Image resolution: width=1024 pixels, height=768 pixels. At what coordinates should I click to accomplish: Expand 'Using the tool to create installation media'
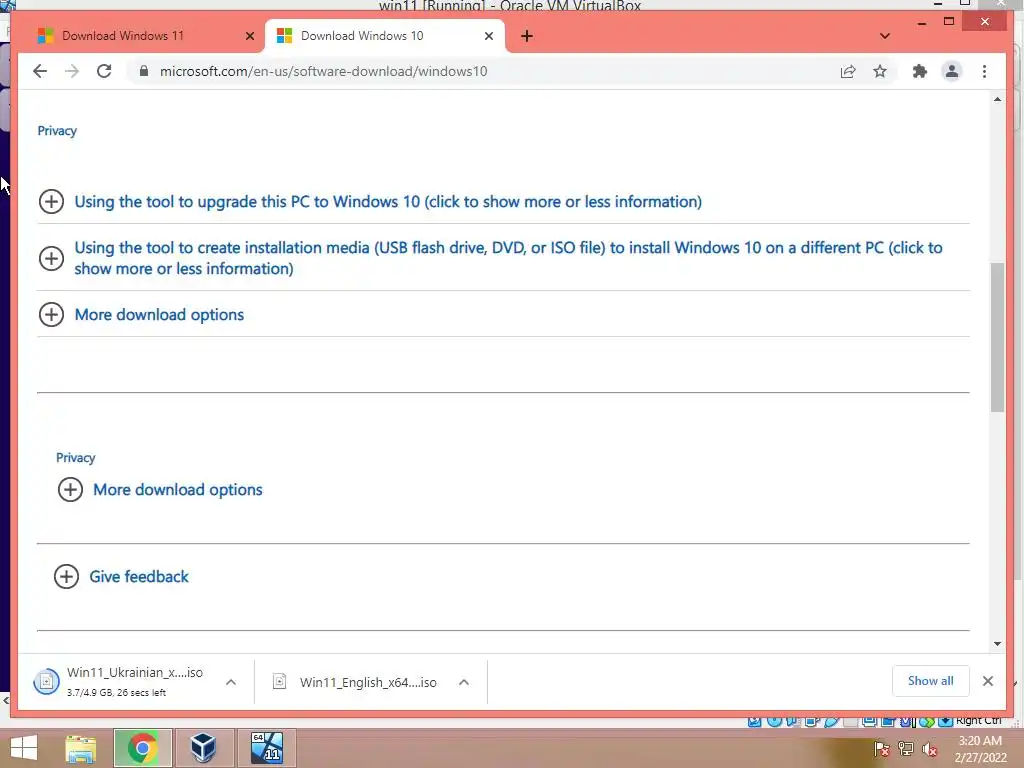pos(508,258)
